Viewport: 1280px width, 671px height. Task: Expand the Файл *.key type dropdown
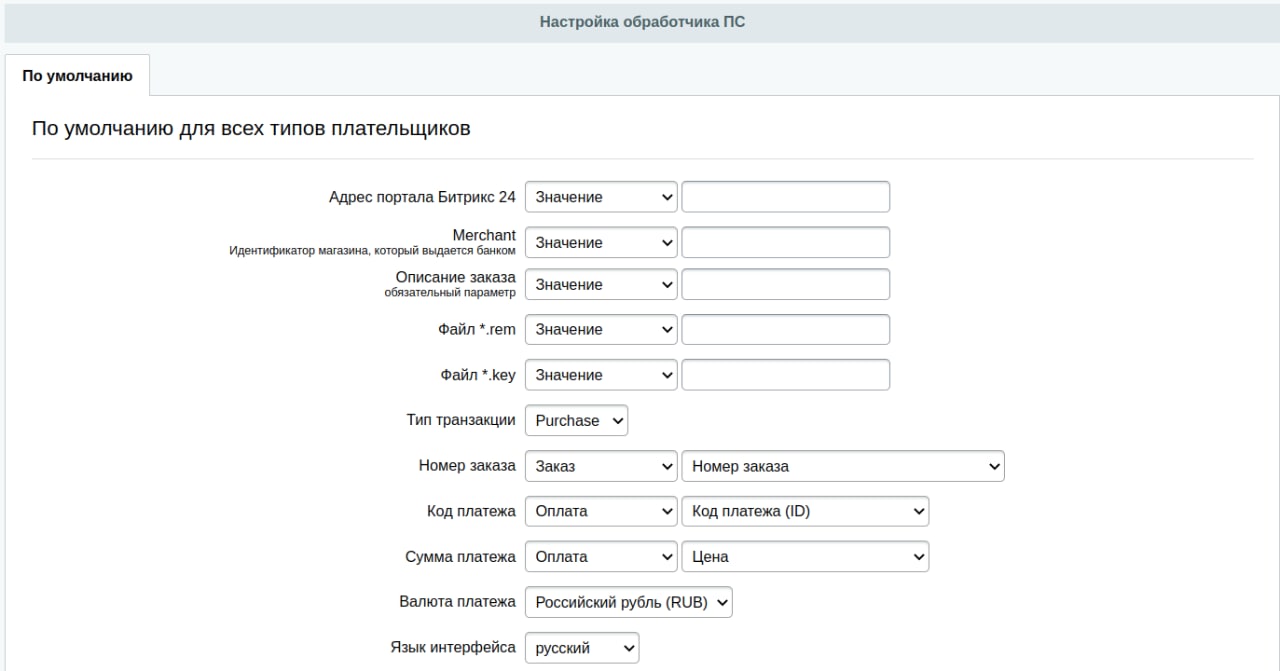click(601, 375)
